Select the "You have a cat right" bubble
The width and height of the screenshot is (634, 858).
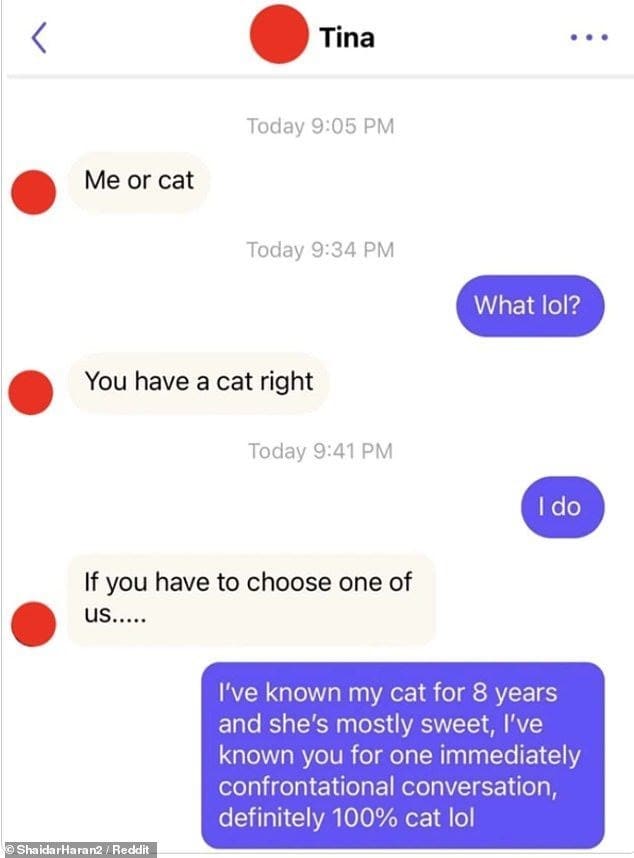pos(198,382)
